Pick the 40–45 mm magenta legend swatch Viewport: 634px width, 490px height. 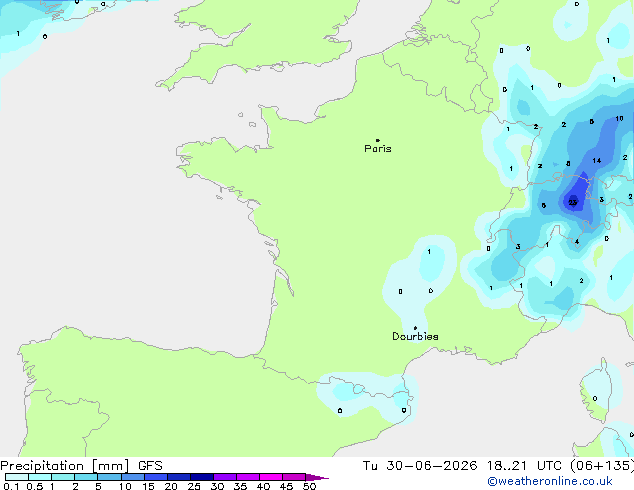[x=271, y=477]
